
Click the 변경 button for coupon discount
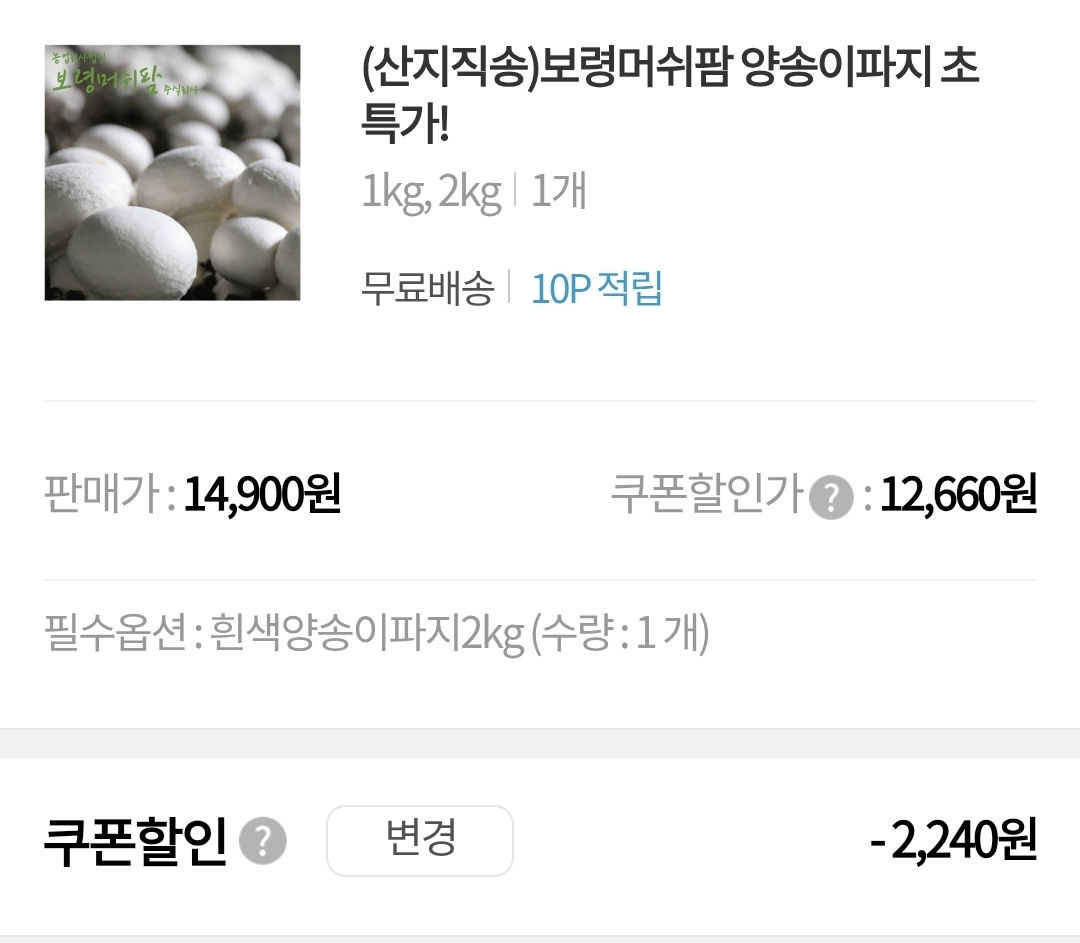[x=420, y=840]
